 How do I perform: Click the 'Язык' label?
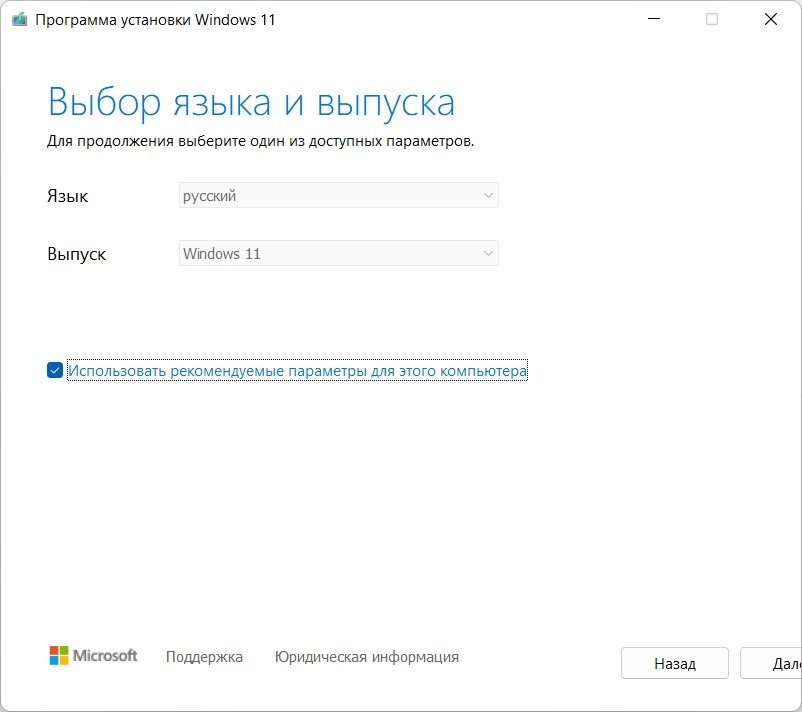pyautogui.click(x=68, y=196)
